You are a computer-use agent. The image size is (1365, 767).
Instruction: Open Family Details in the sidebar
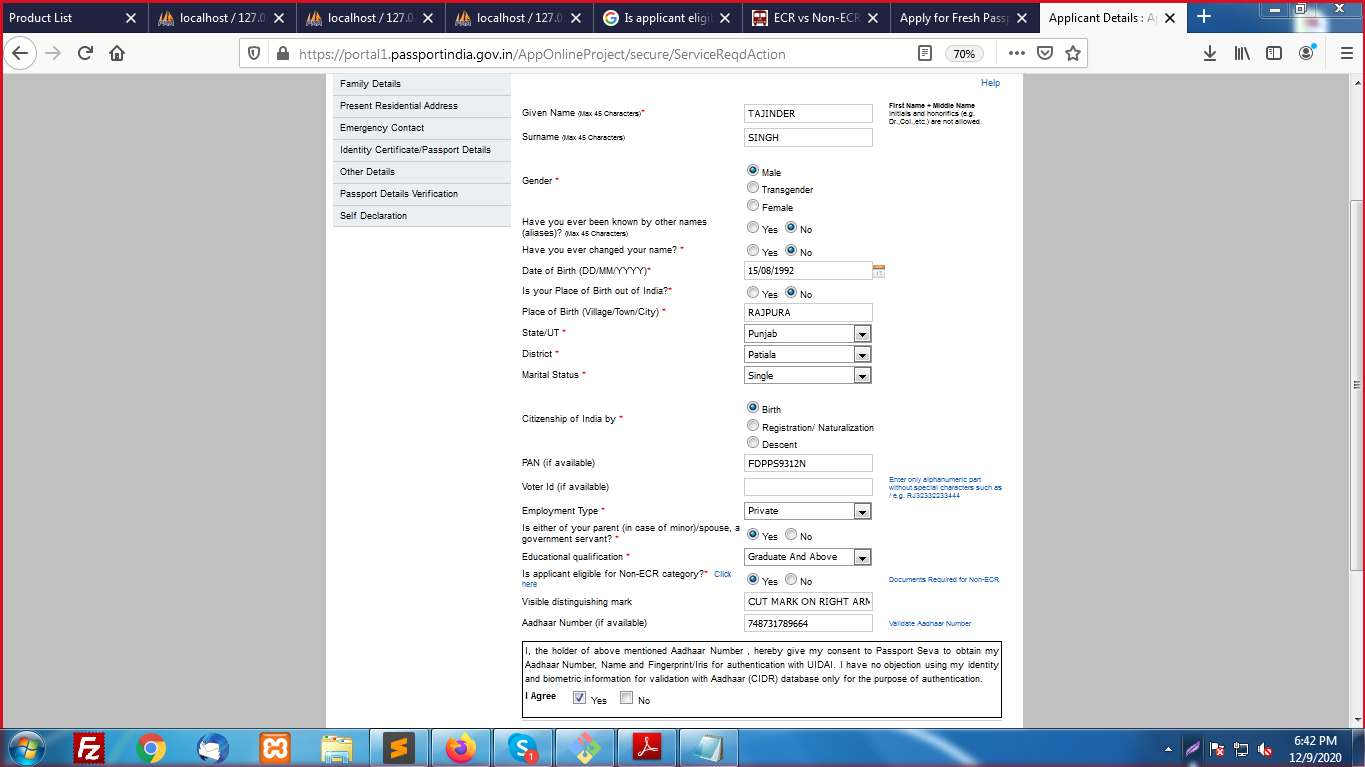(x=371, y=84)
